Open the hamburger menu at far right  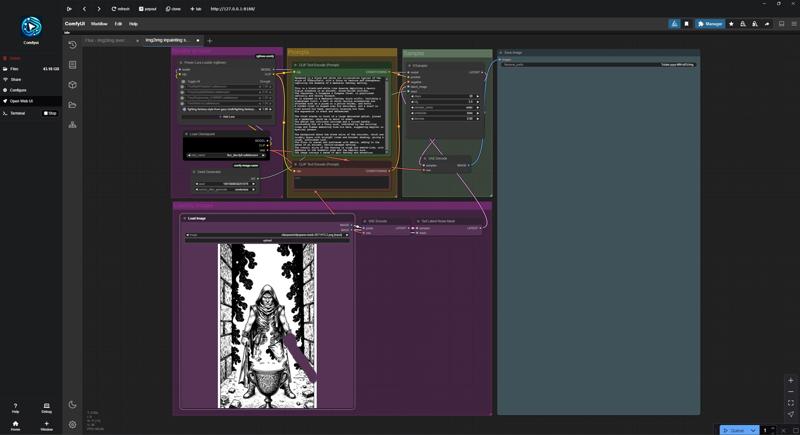click(794, 24)
